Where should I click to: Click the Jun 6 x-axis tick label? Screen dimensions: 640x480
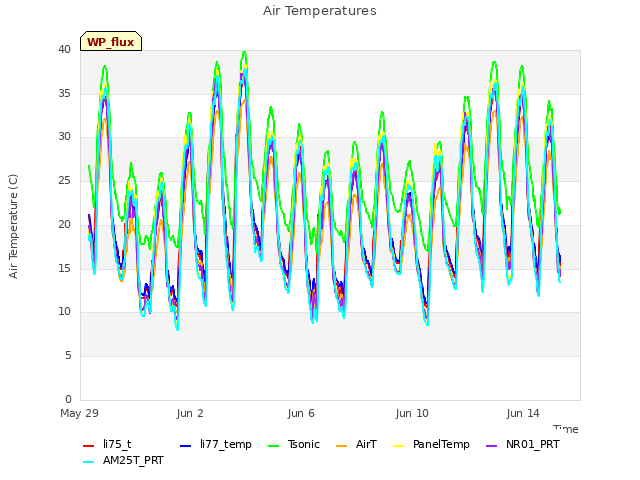(x=301, y=413)
